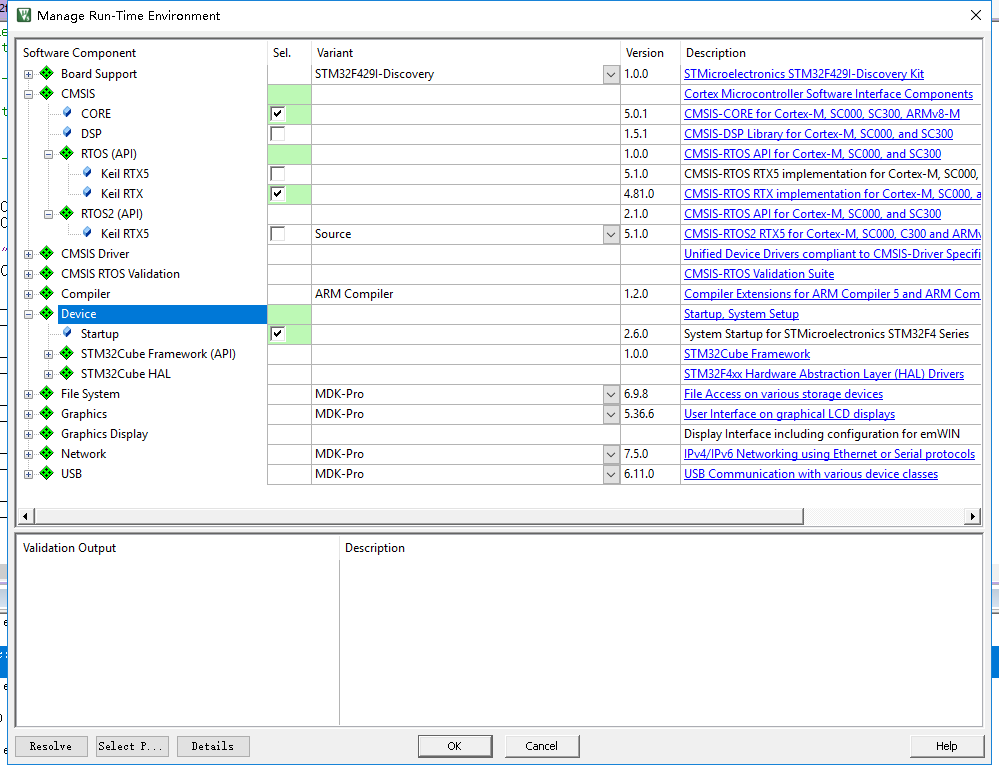
Task: Click the RTOS2 (API) green diamond icon
Action: (x=66, y=213)
